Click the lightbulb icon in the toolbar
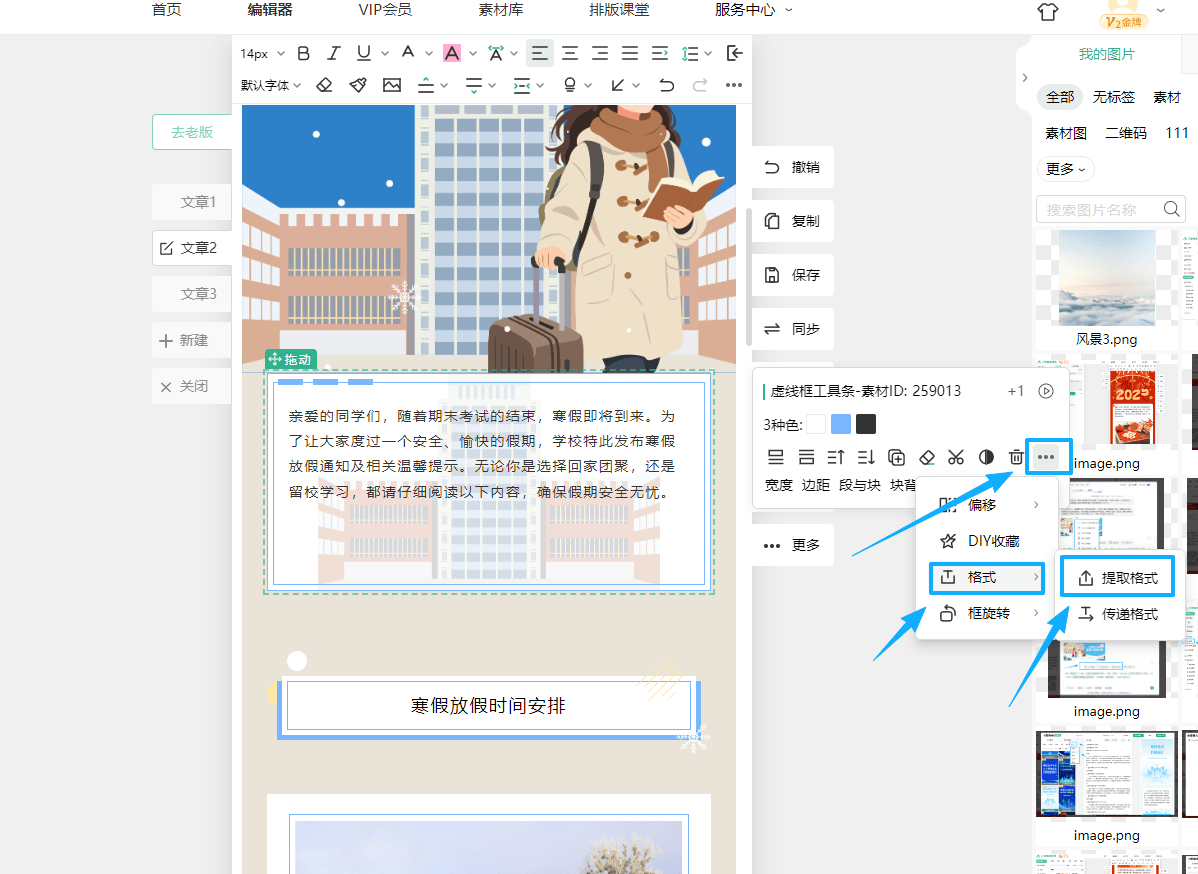This screenshot has width=1198, height=874. pyautogui.click(x=570, y=85)
